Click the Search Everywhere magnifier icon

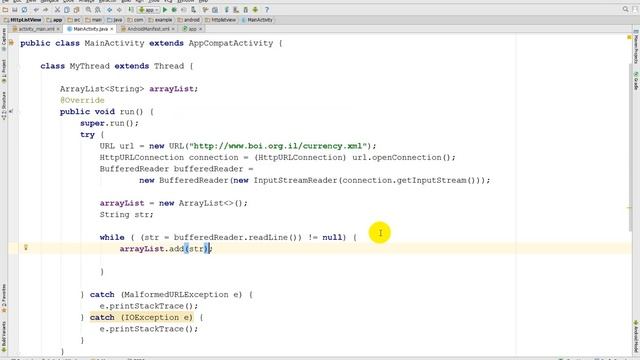tap(626, 9)
